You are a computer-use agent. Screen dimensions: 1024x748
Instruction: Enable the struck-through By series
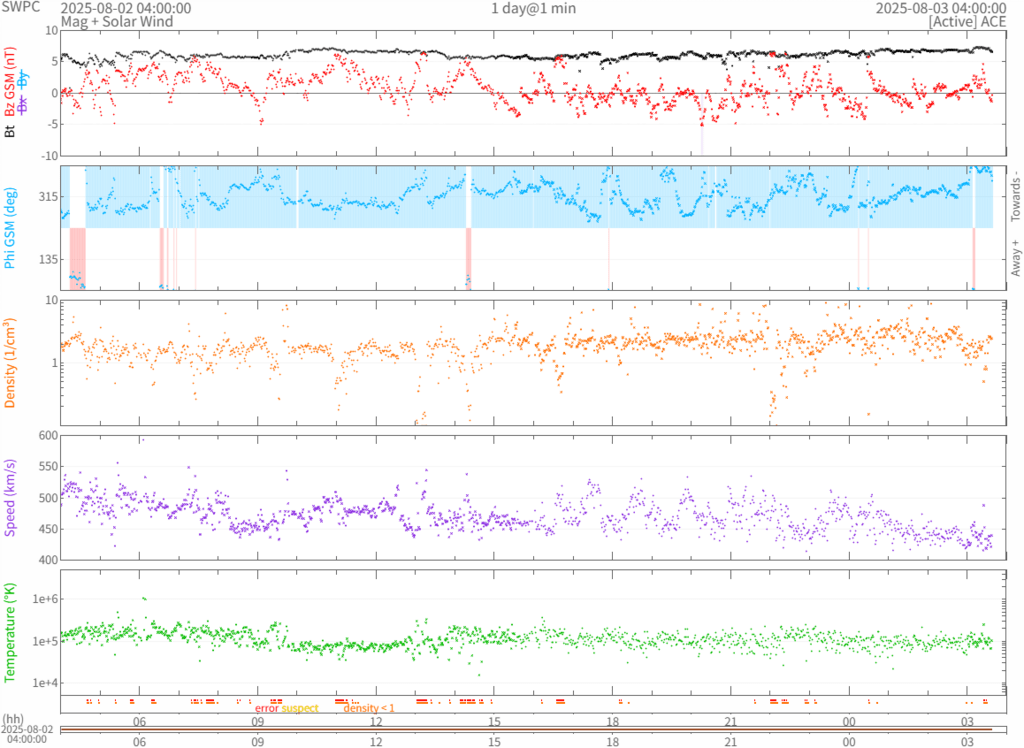(x=22, y=78)
